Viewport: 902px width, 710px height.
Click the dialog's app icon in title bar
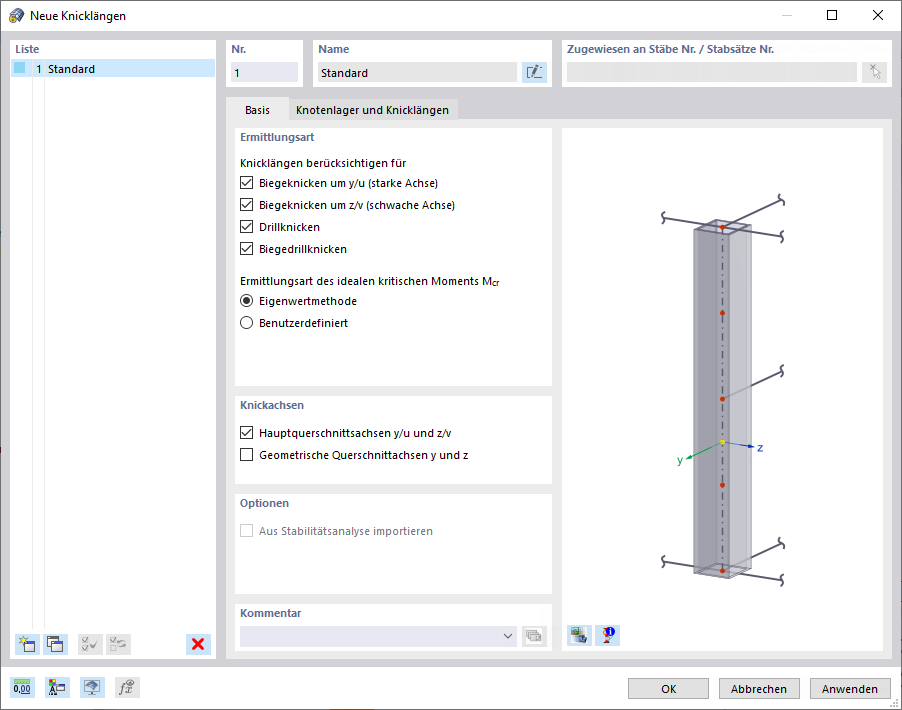17,16
